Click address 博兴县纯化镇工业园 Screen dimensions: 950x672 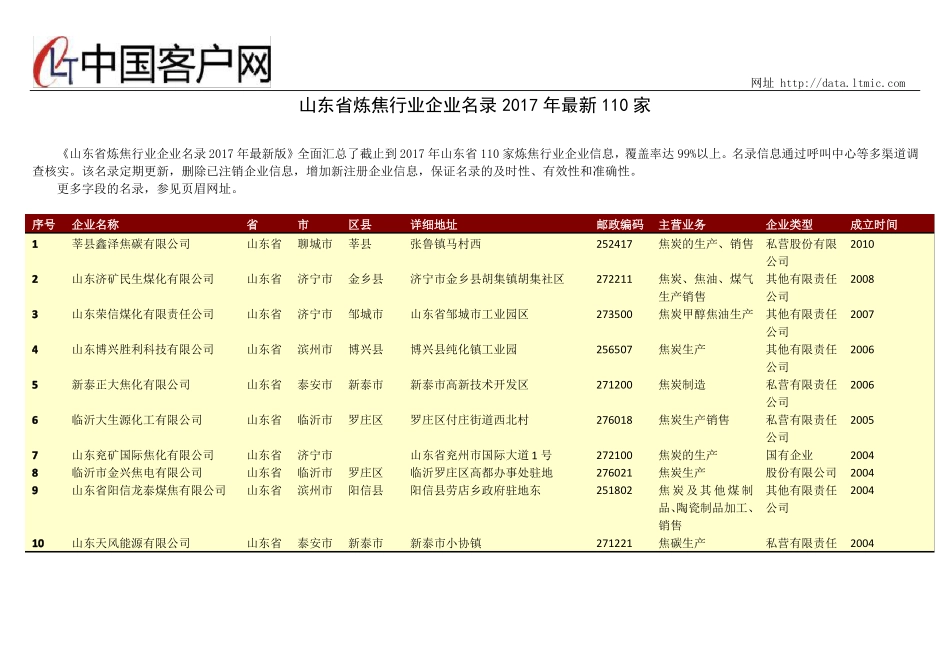click(x=463, y=349)
